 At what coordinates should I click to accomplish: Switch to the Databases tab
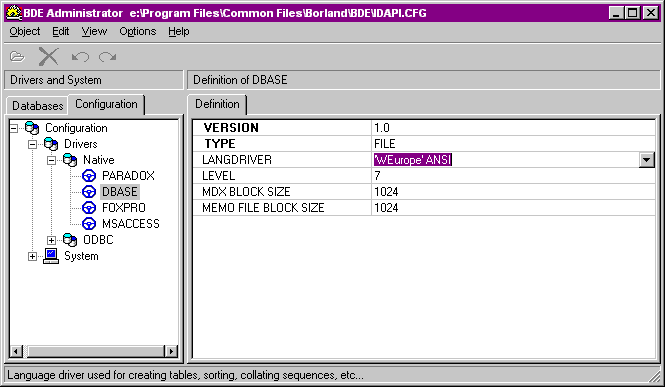click(x=37, y=106)
